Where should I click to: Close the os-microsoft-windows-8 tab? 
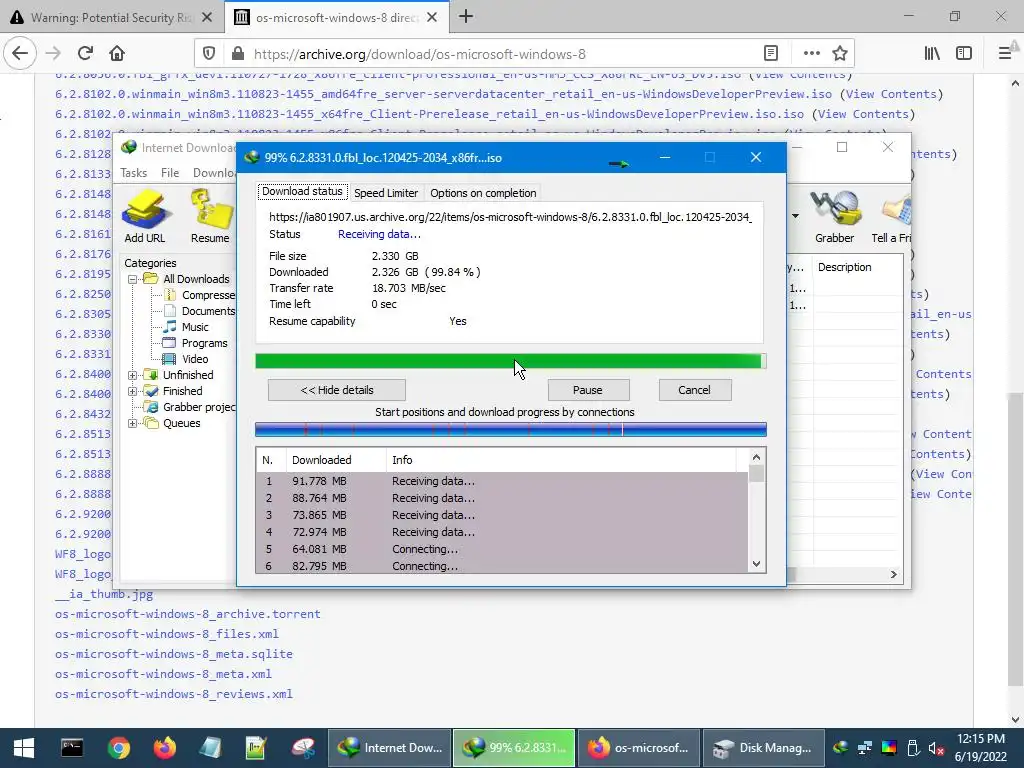pos(432,18)
